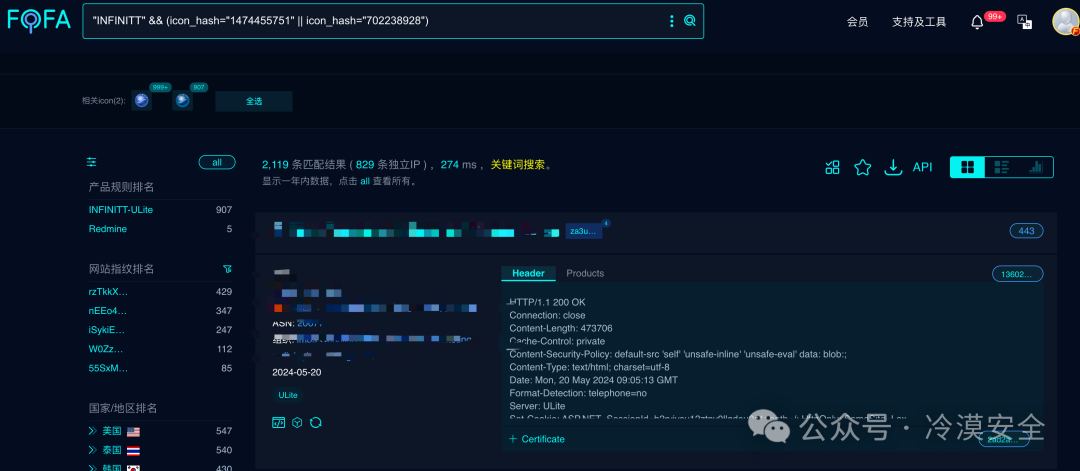Open the 会员 menu
Screen dimensions: 1080x471
[858, 22]
